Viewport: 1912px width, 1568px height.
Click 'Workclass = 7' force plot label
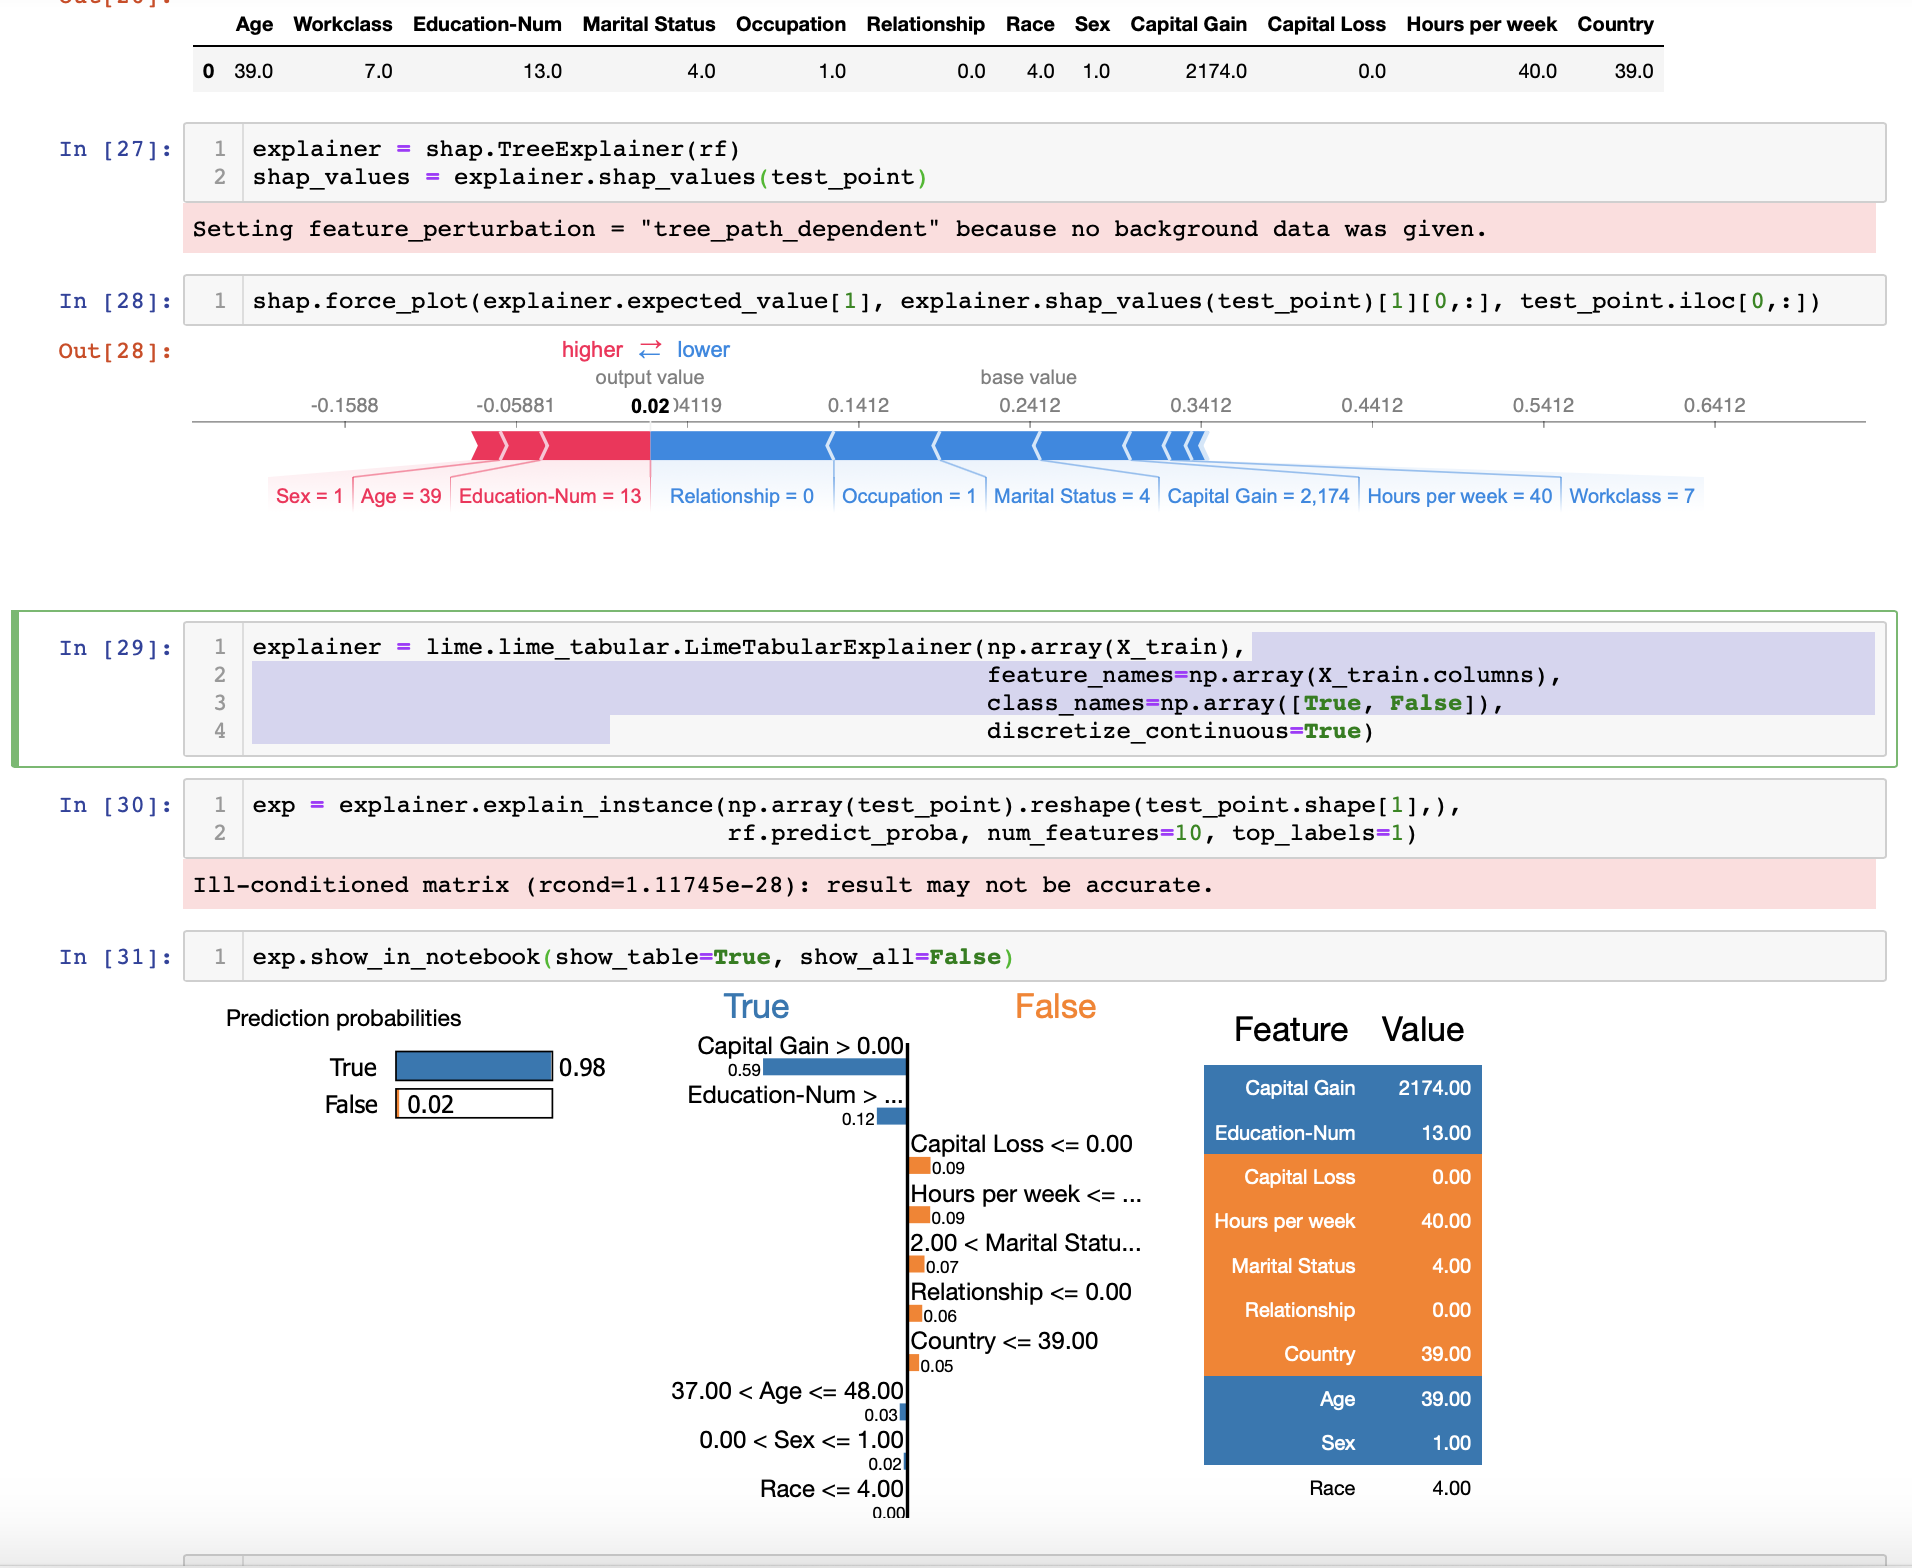point(1632,496)
